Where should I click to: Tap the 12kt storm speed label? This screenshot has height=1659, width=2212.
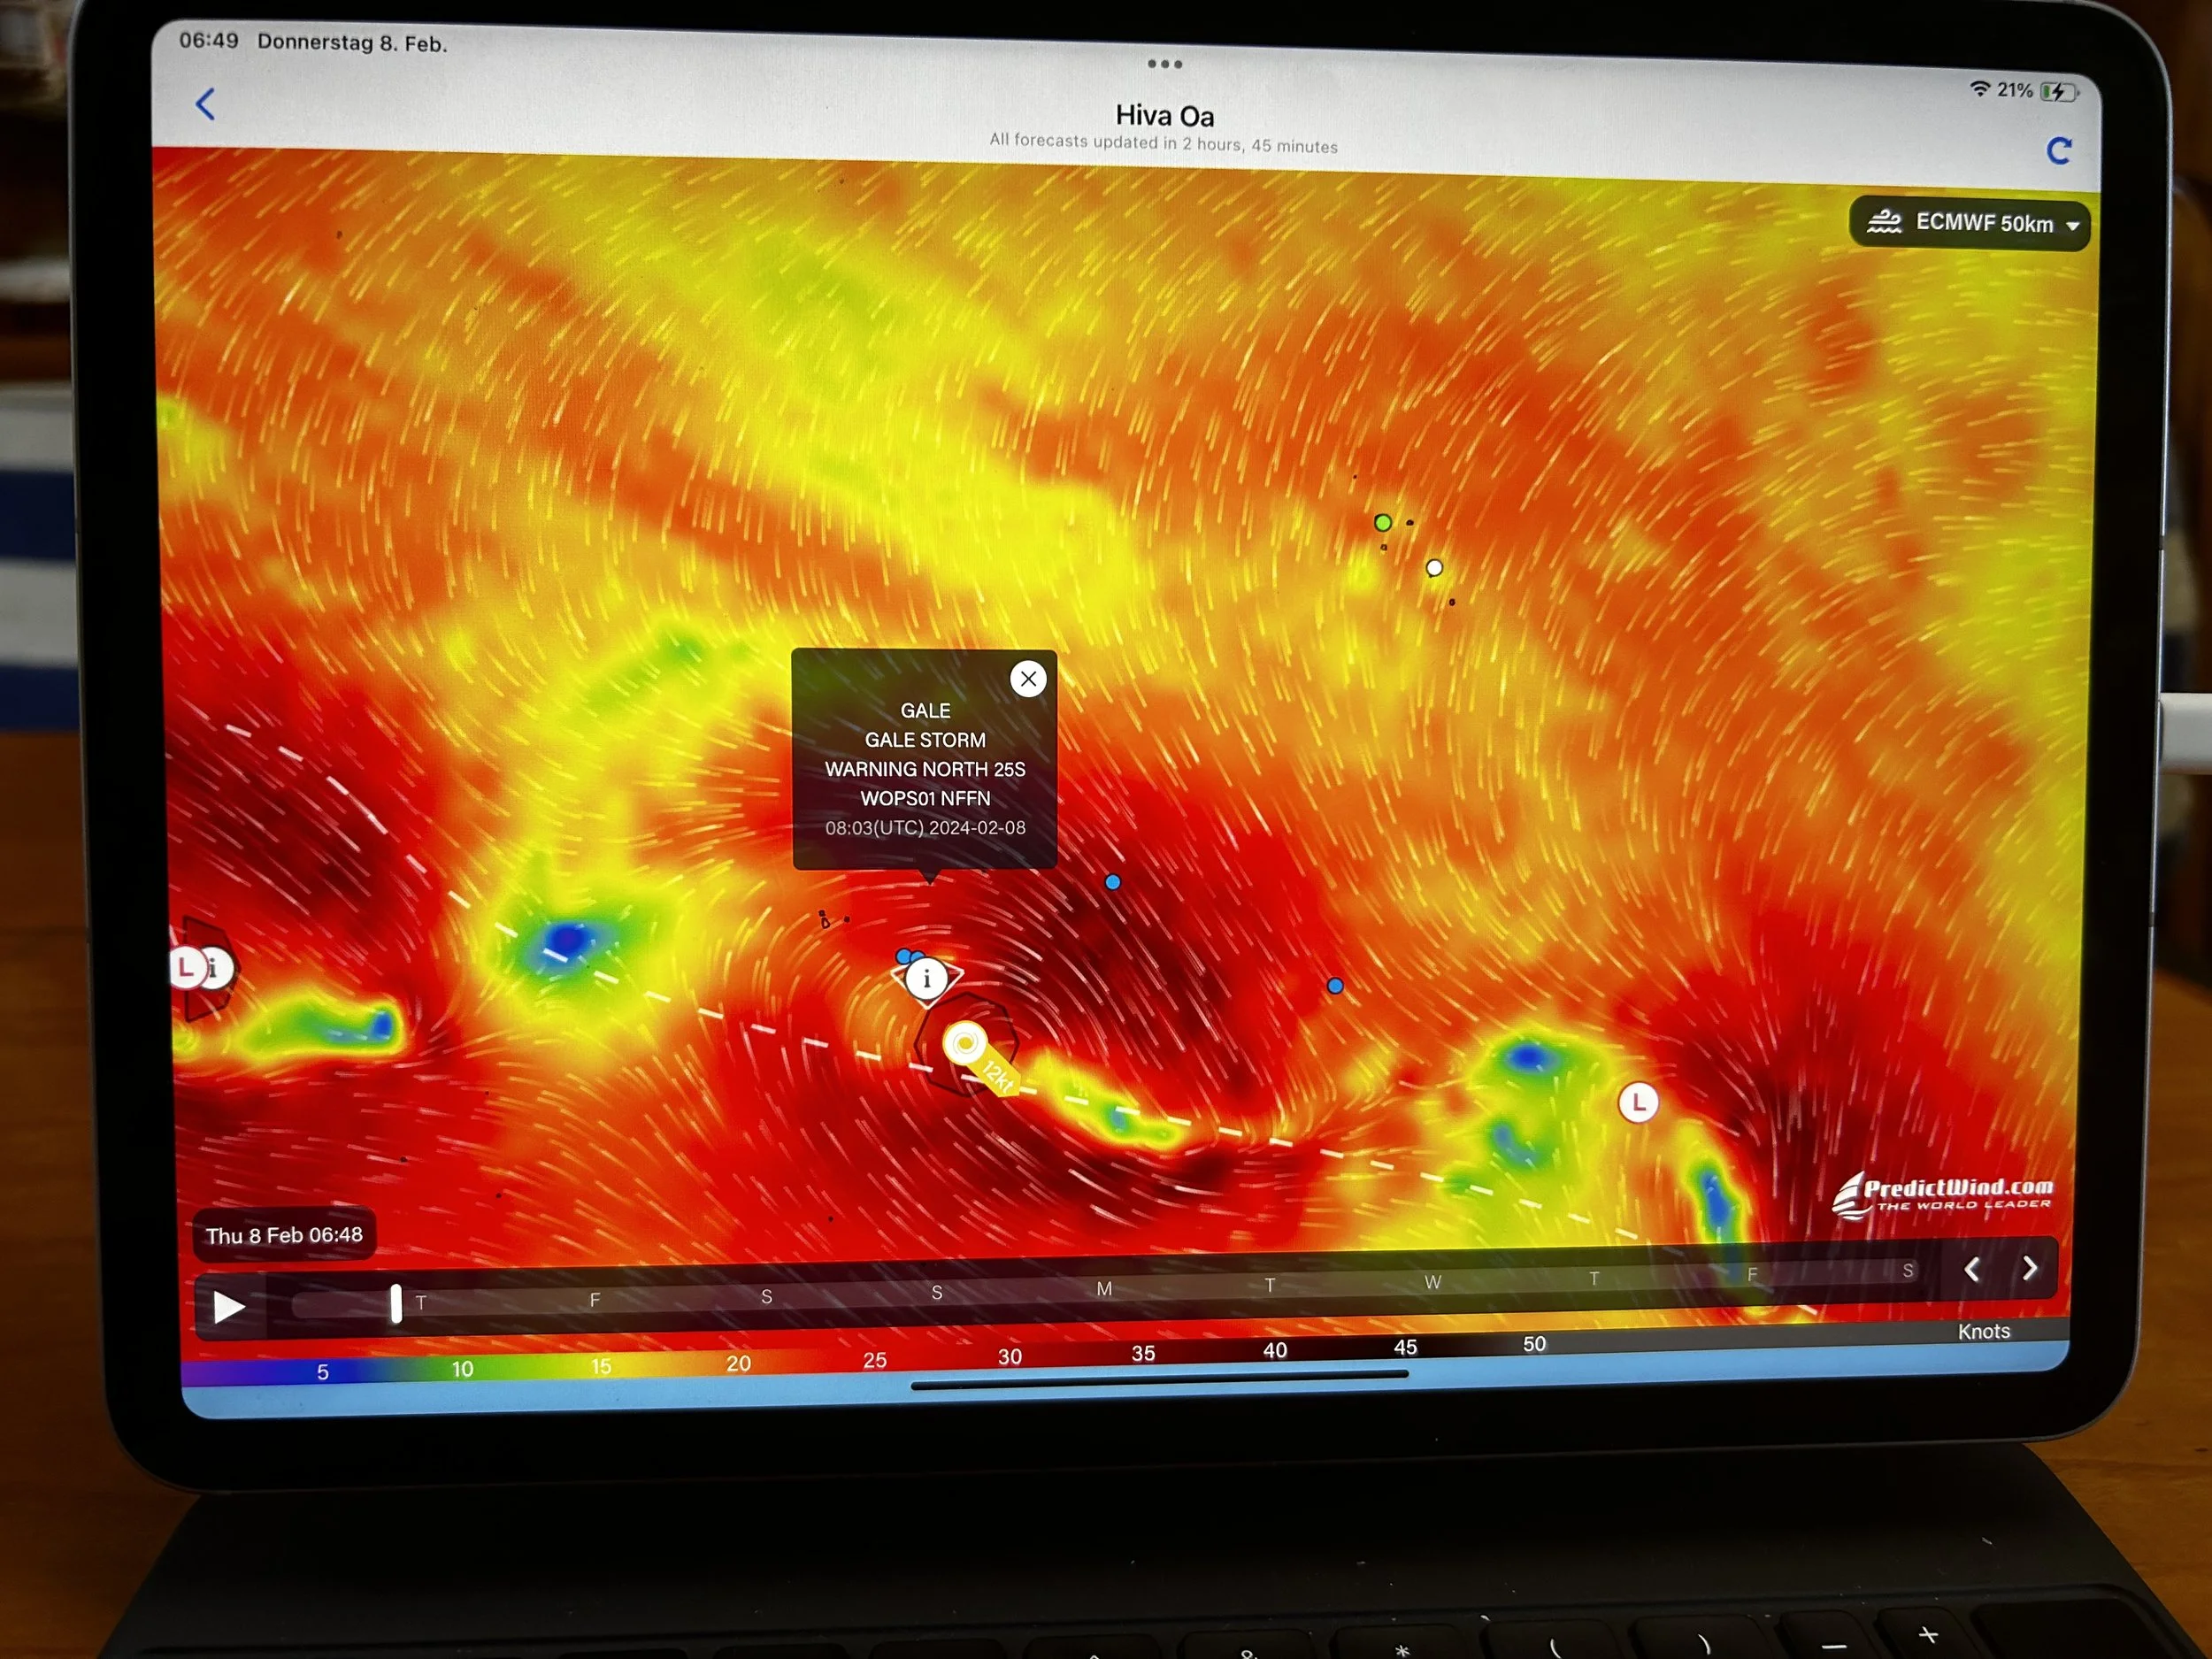998,1076
